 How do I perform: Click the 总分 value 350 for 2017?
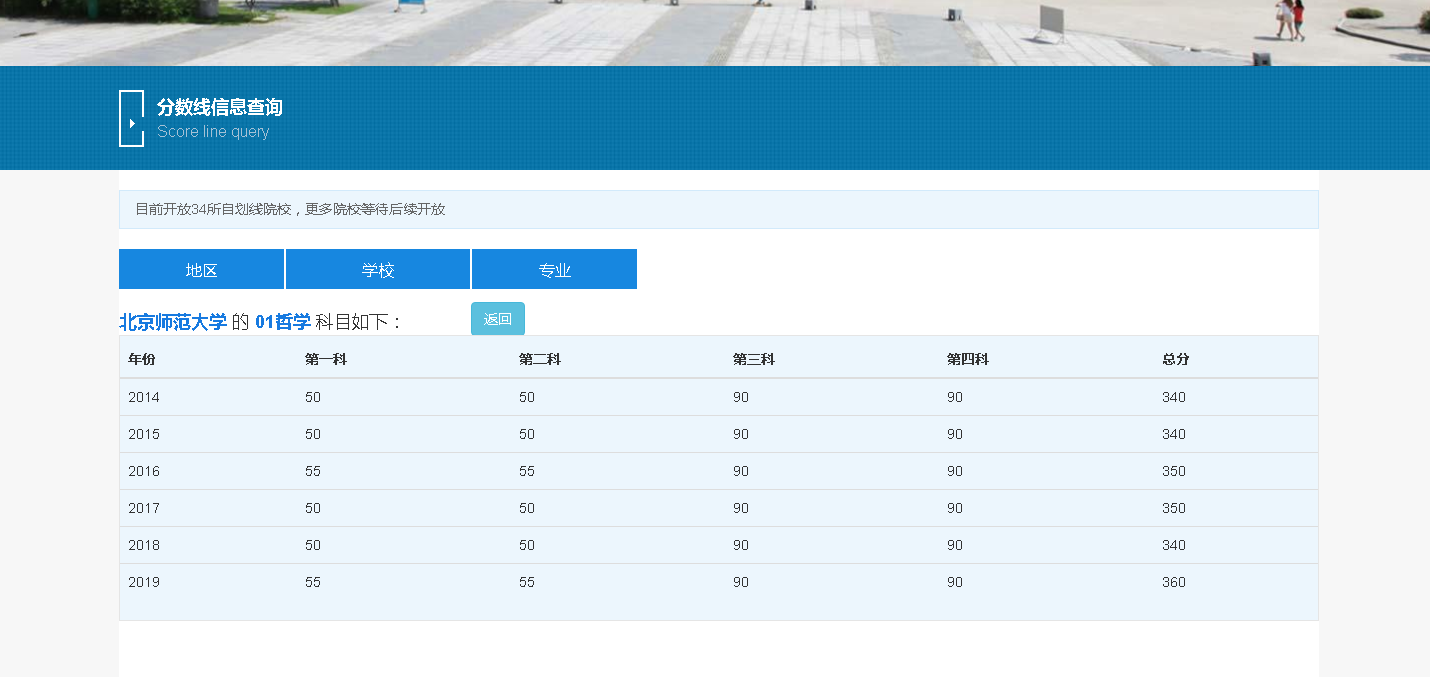[1174, 508]
